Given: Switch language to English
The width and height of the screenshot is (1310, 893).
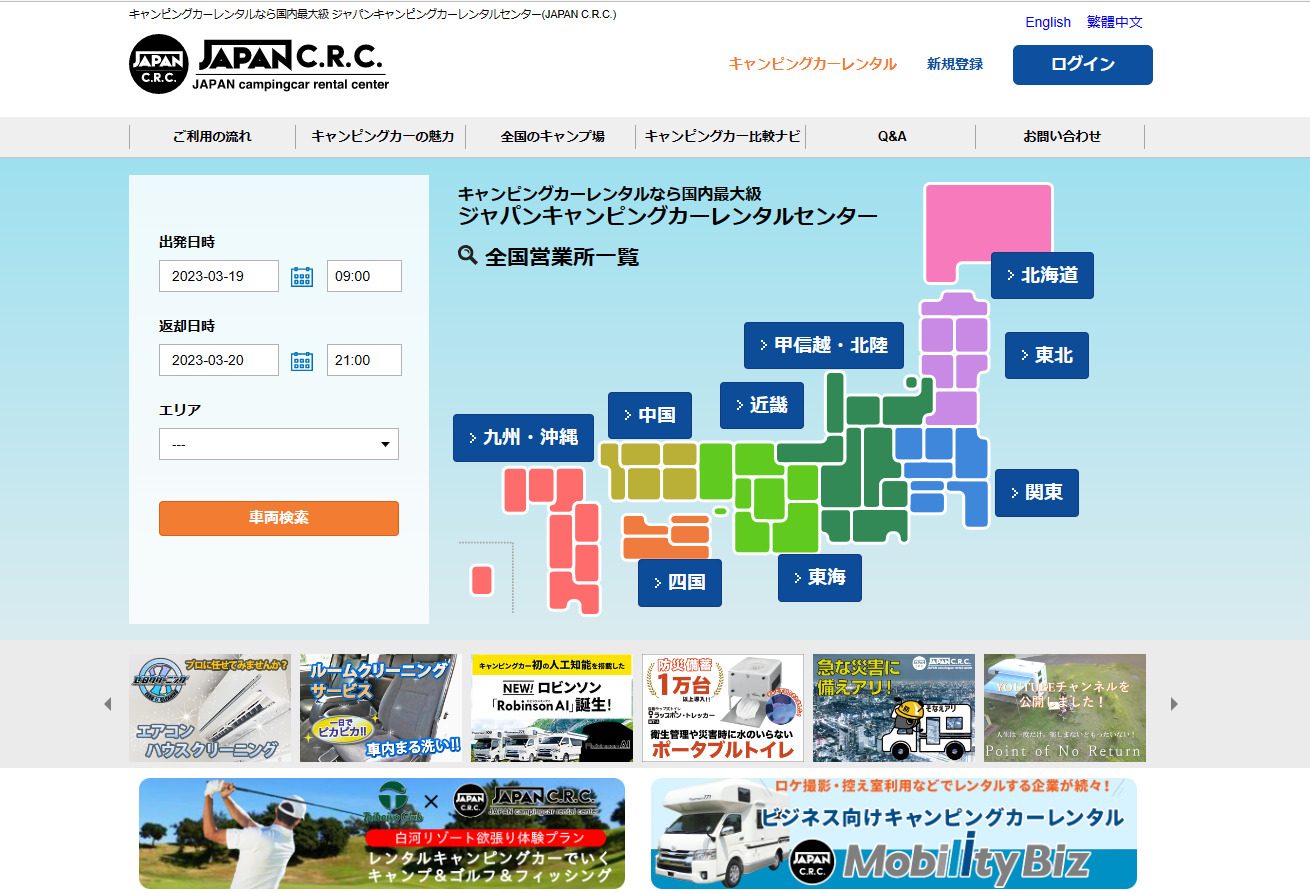Looking at the screenshot, I should point(1048,22).
